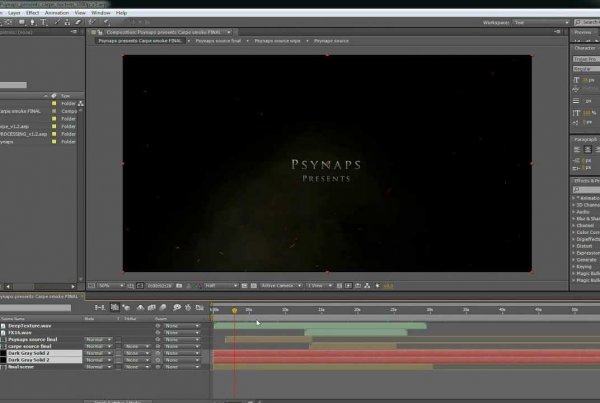Viewport: 600px width, 403px height.
Task: Go to Psynaps source in breadcrumb
Action: 331,41
